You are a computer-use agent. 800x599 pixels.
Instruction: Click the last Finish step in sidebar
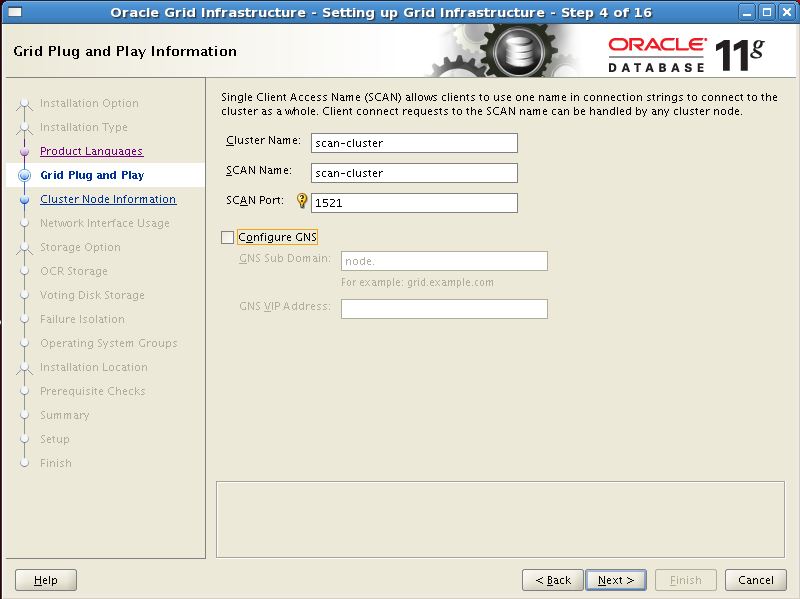coord(56,463)
